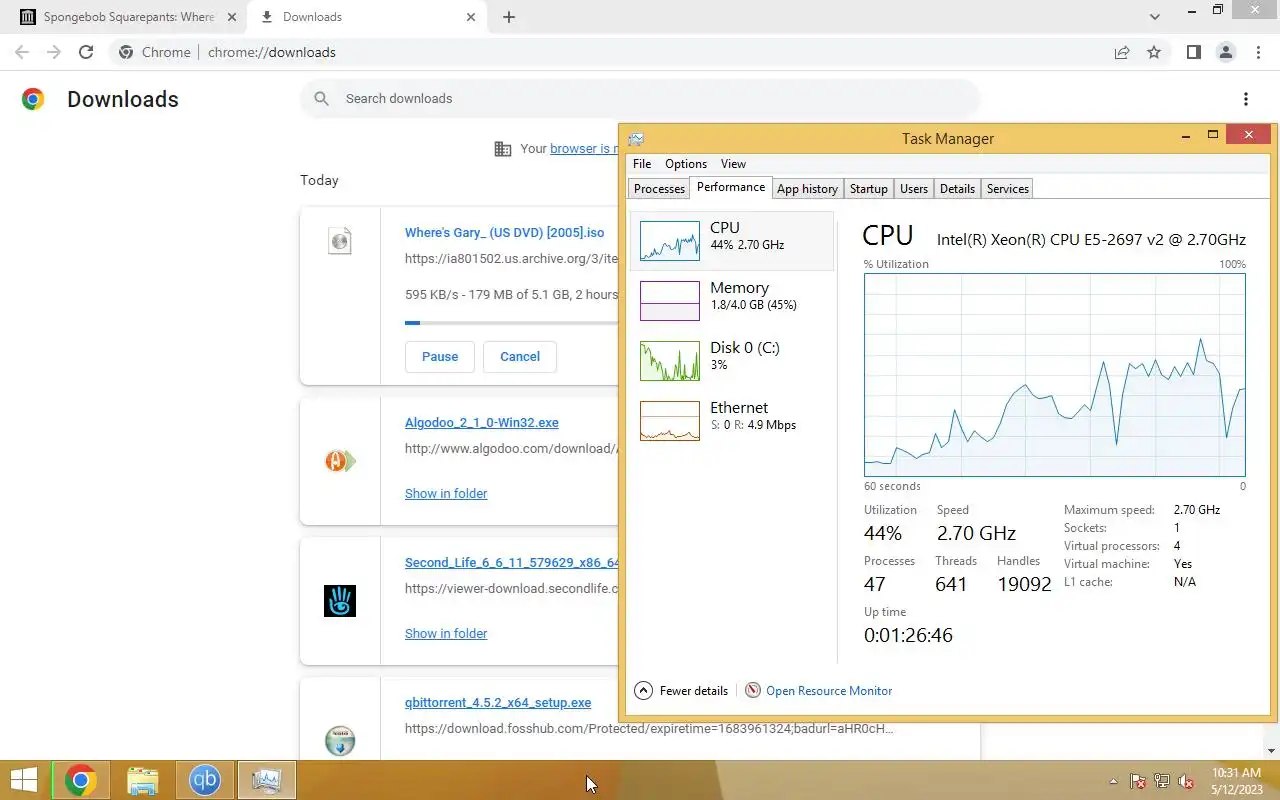1280x800 pixels.
Task: Open Chrome three-dot menu
Action: pyautogui.click(x=1257, y=52)
